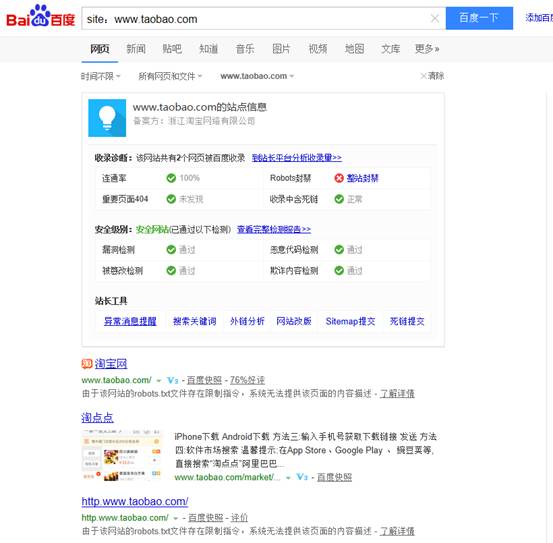Expand the arrow after www.taobao.com/ result URL
Screen dimensions: 553x543
159,381
